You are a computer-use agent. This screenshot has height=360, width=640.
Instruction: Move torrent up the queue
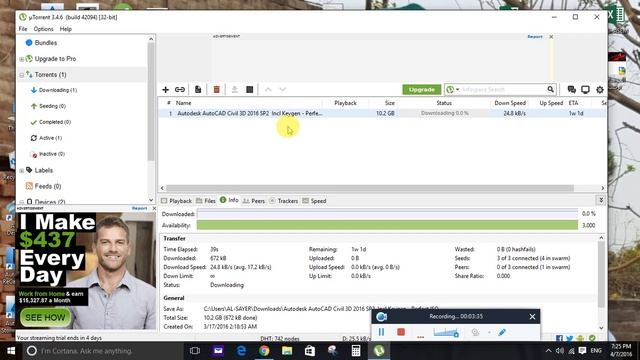268,89
